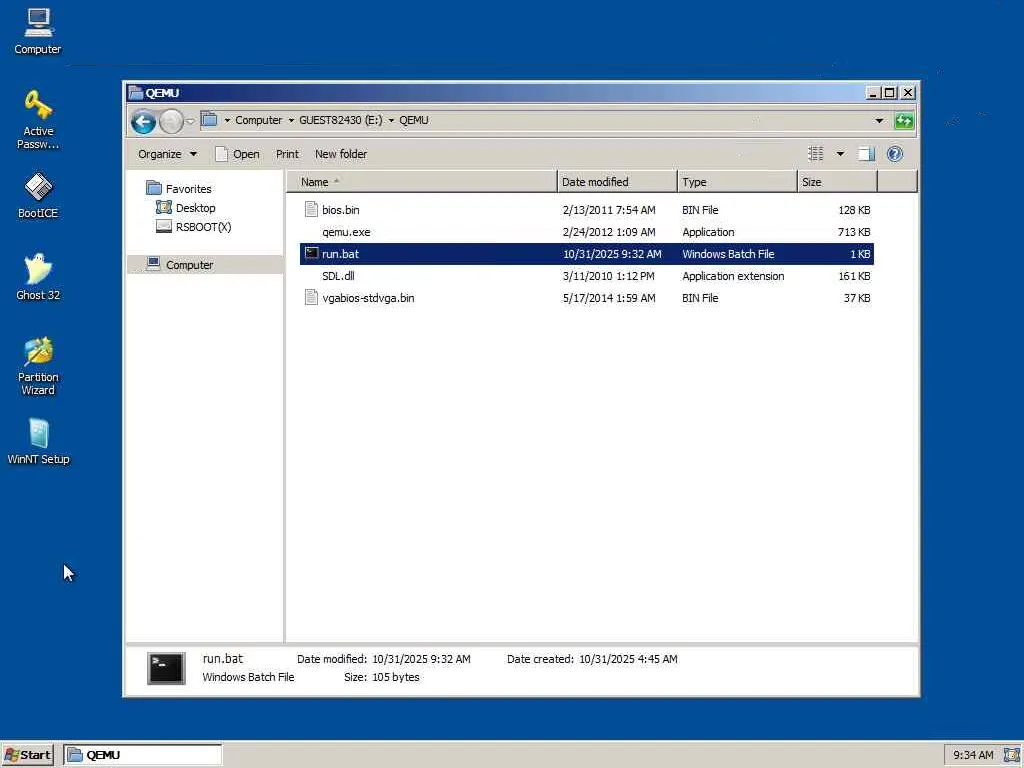The height and width of the screenshot is (768, 1024).
Task: Select Desktop under Favorites
Action: tap(185, 208)
